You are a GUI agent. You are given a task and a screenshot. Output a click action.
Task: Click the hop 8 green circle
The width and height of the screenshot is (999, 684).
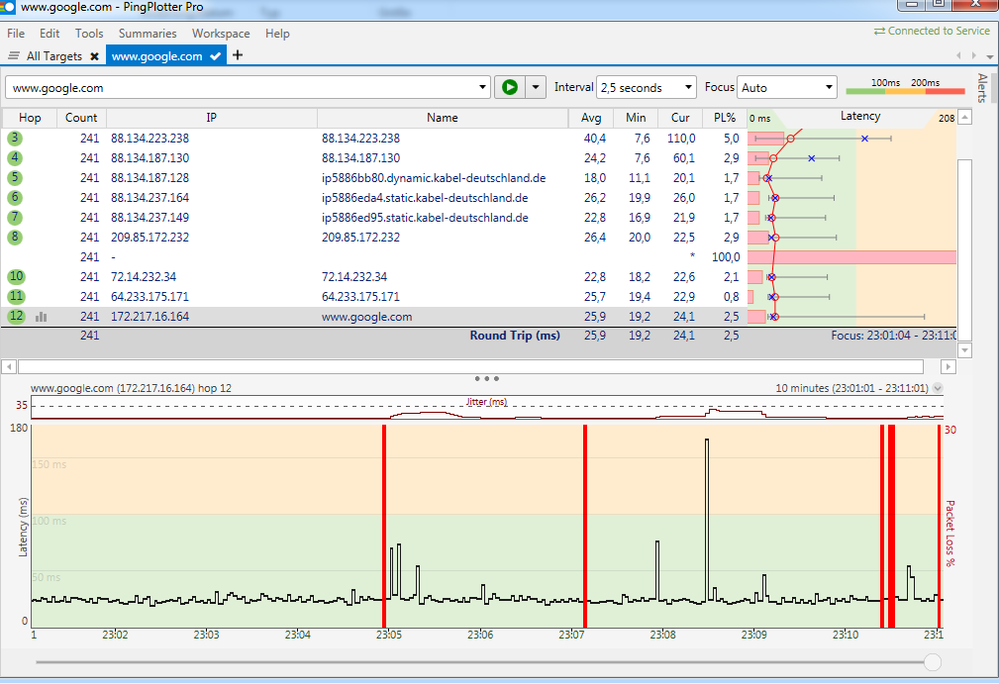click(x=15, y=237)
